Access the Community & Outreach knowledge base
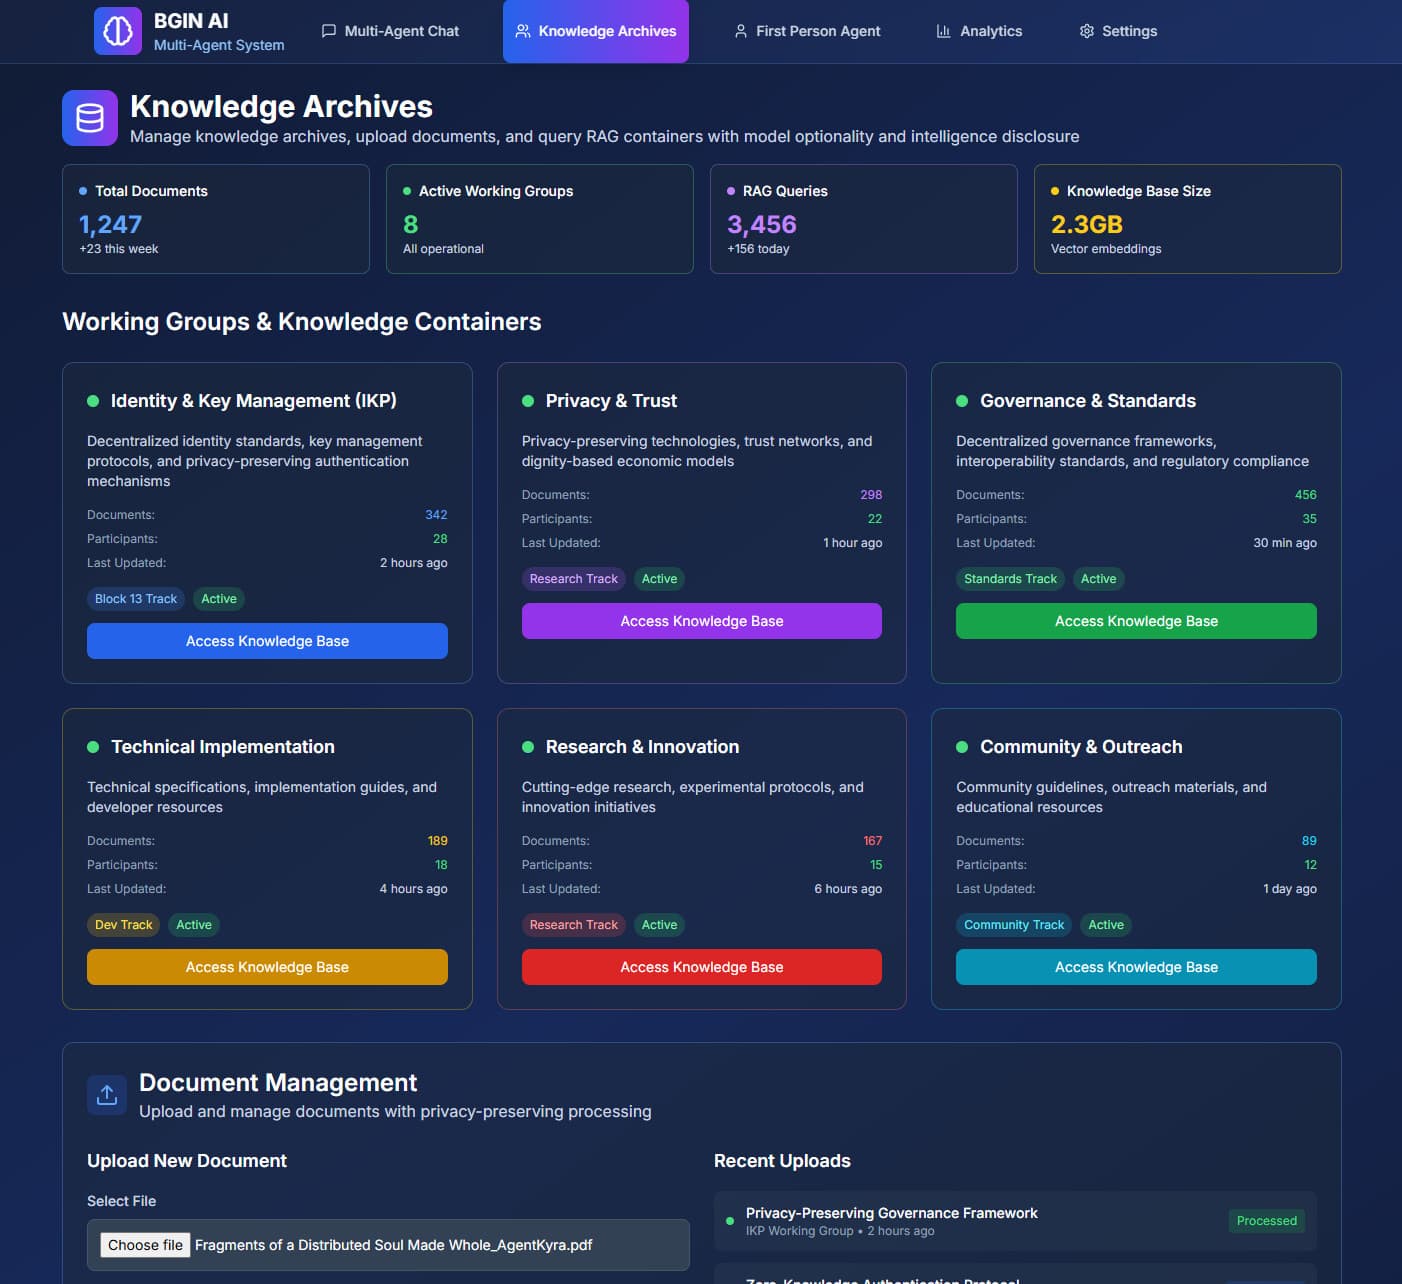This screenshot has height=1284, width=1402. tap(1136, 967)
